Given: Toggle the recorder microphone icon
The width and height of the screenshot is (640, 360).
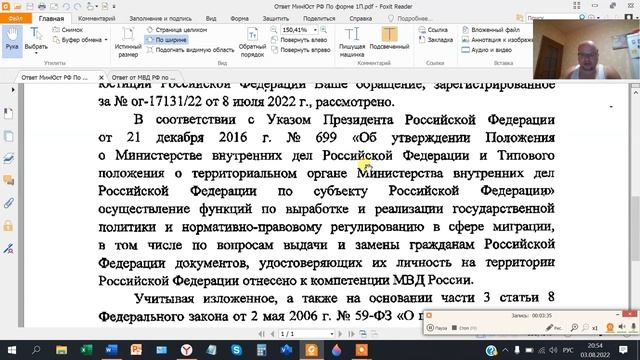Looking at the screenshot, I should coord(633,327).
